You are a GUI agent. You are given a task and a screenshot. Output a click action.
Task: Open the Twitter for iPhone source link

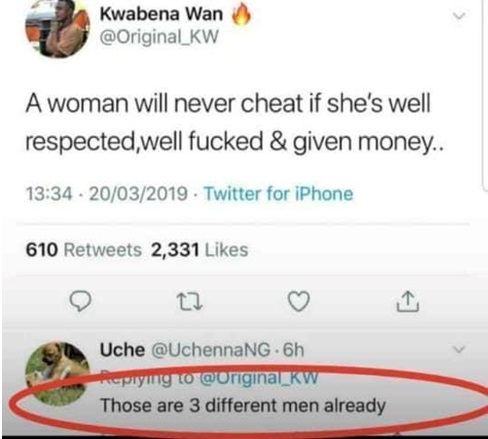click(278, 194)
